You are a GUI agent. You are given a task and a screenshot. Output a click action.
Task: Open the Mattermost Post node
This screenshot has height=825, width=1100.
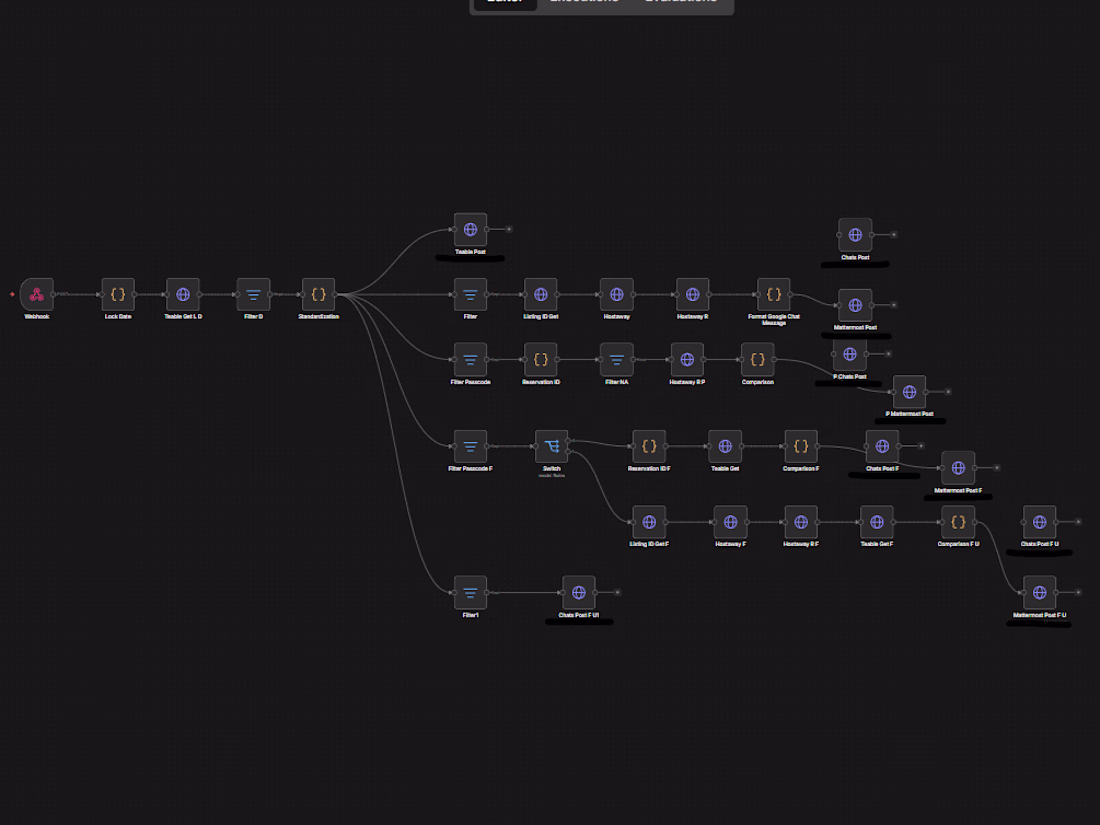pos(855,305)
